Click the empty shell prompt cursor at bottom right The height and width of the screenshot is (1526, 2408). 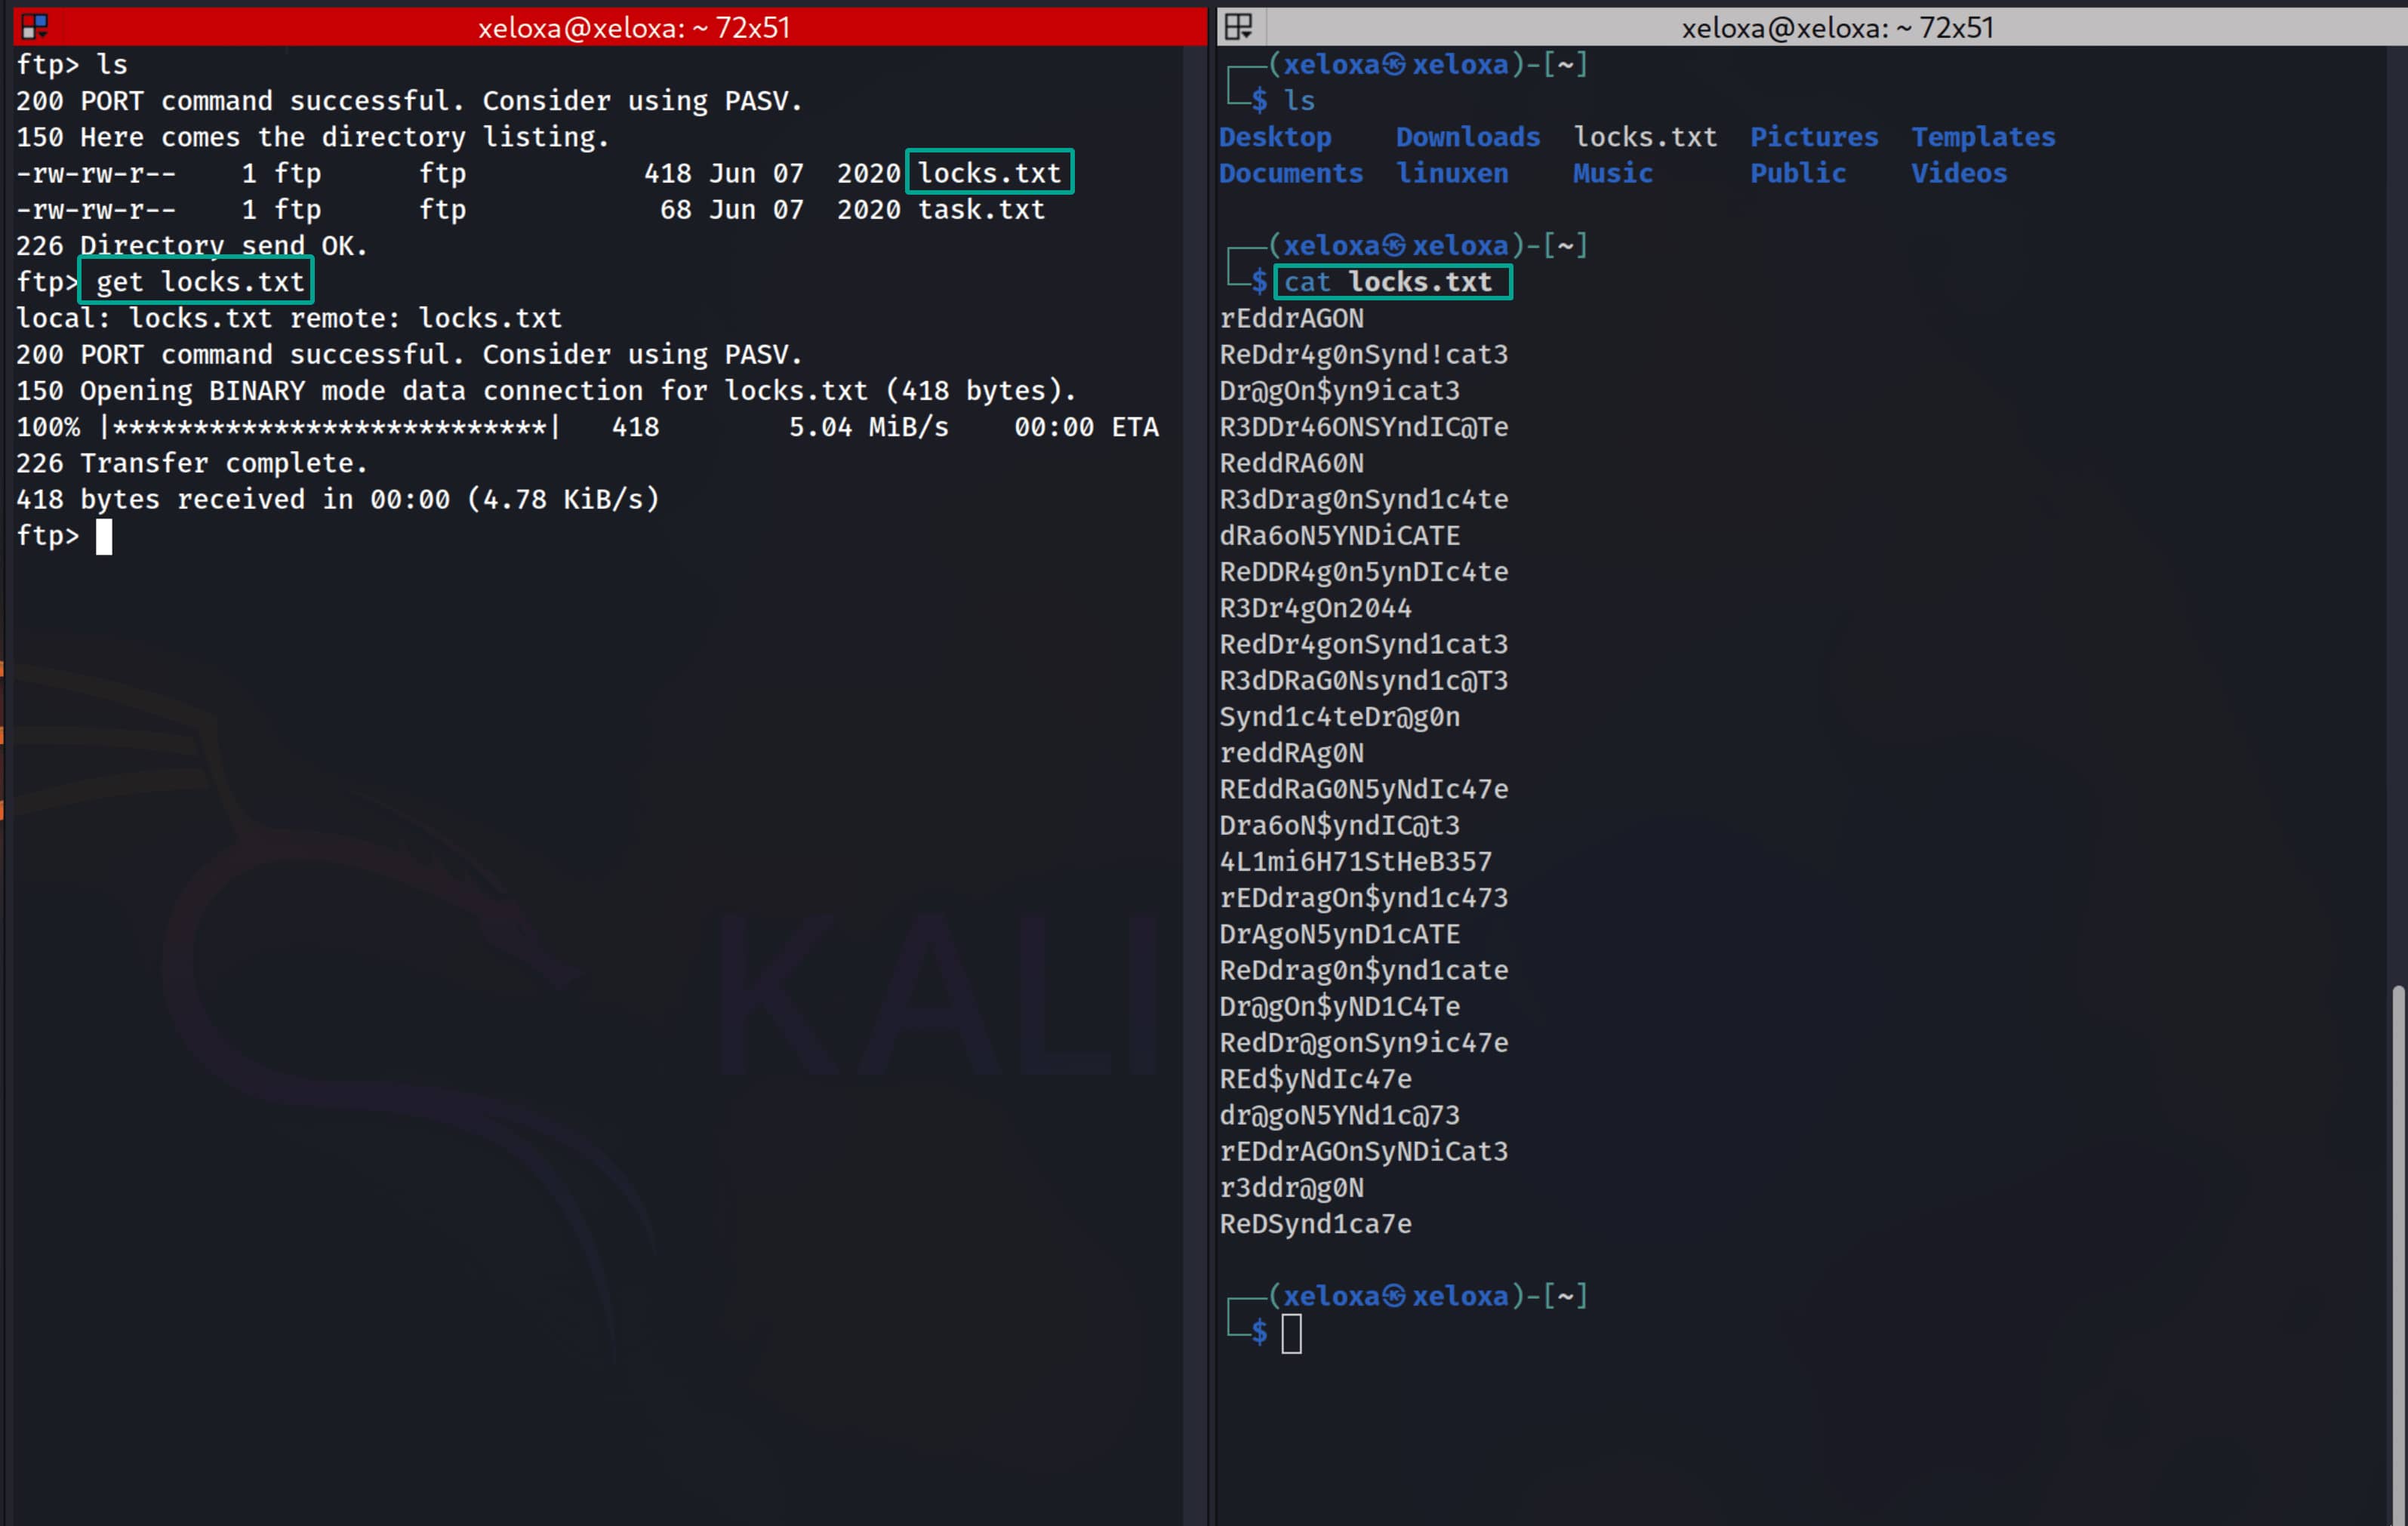tap(1291, 1333)
